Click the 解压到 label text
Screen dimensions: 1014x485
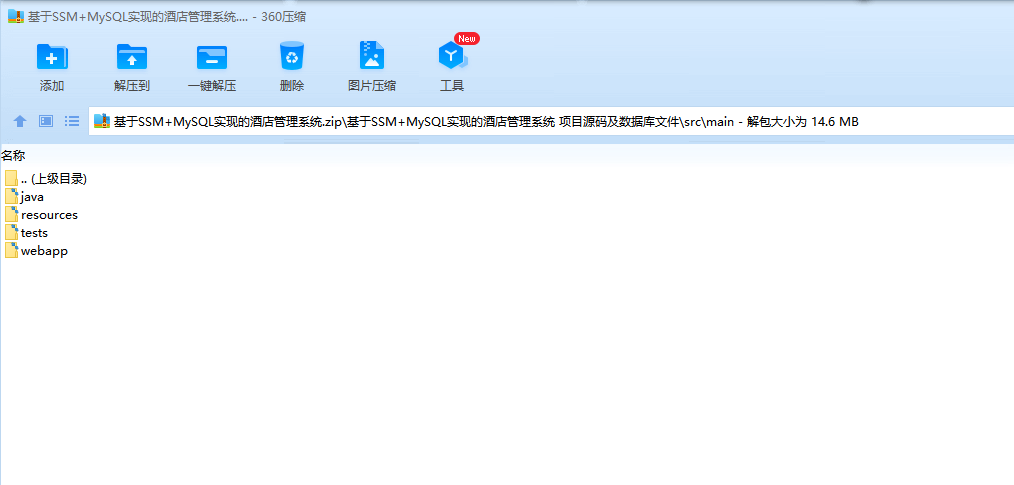[x=132, y=86]
